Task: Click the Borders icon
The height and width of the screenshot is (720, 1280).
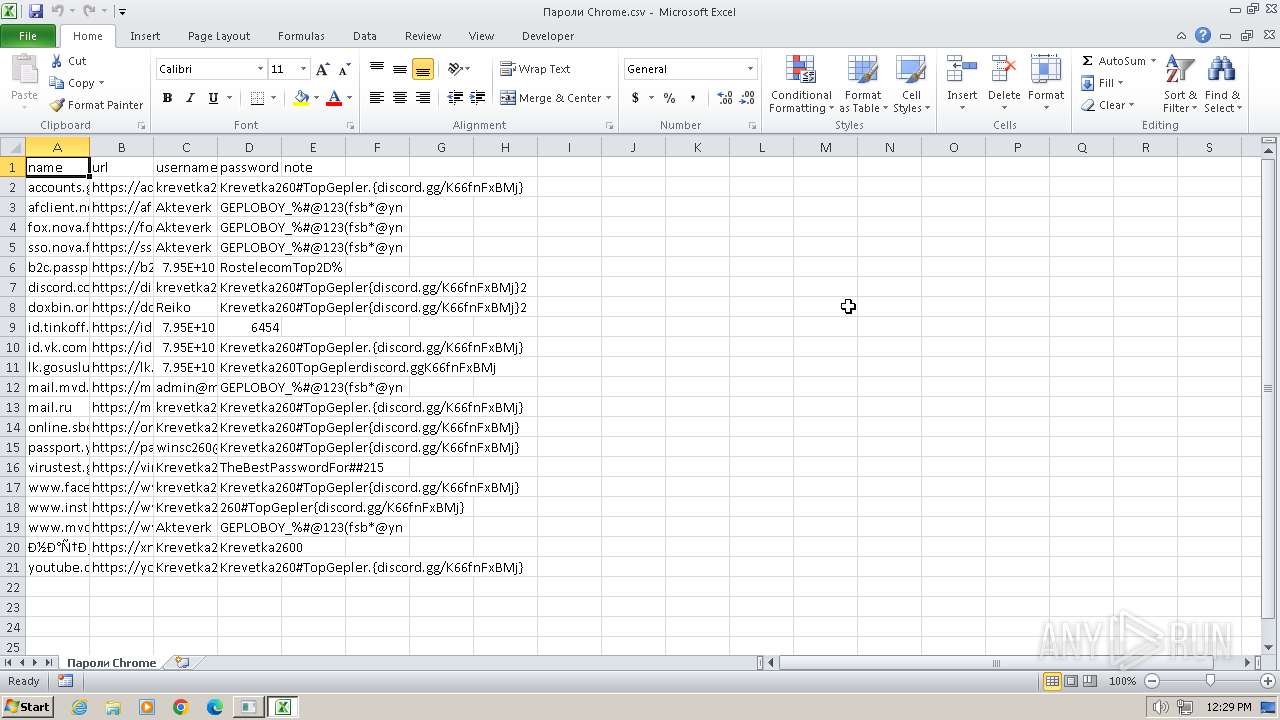Action: pyautogui.click(x=257, y=98)
